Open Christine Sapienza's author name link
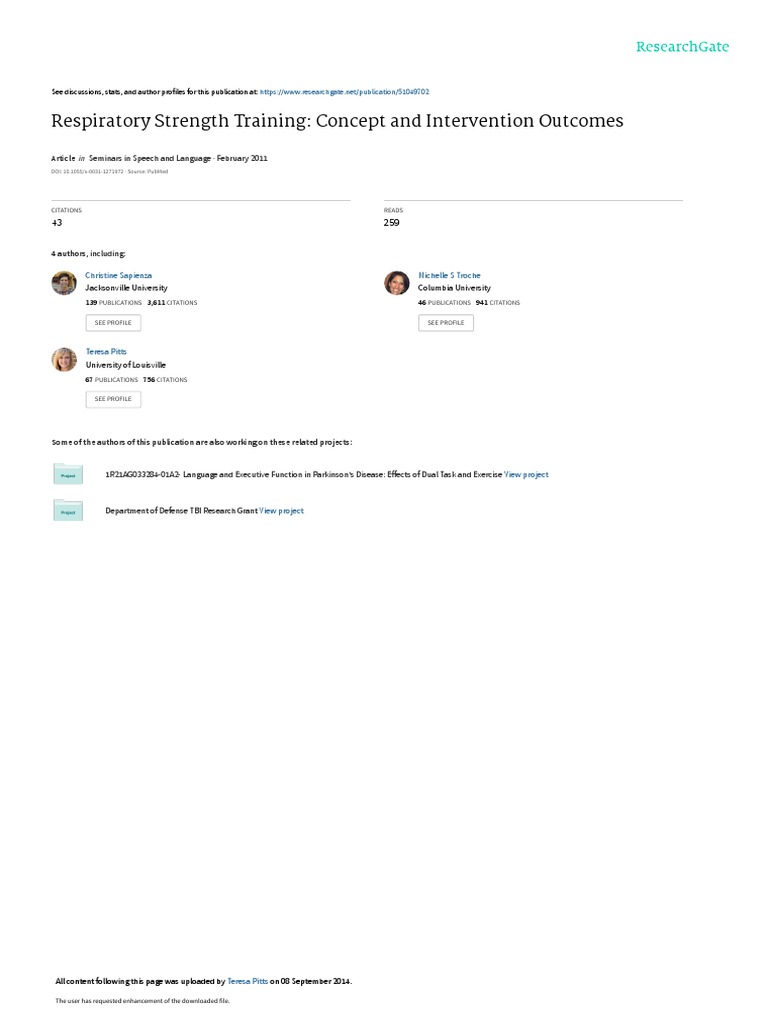Screen dimensions: 768x1024 tap(118, 276)
